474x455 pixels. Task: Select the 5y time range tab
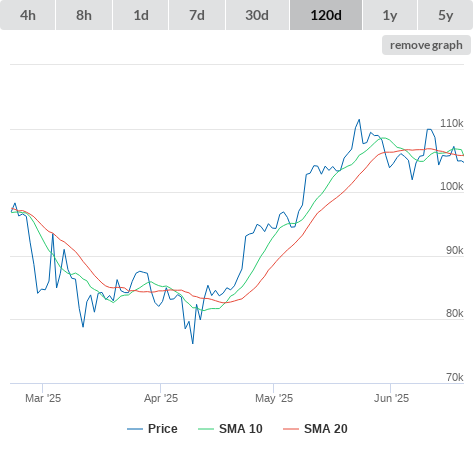(x=446, y=15)
